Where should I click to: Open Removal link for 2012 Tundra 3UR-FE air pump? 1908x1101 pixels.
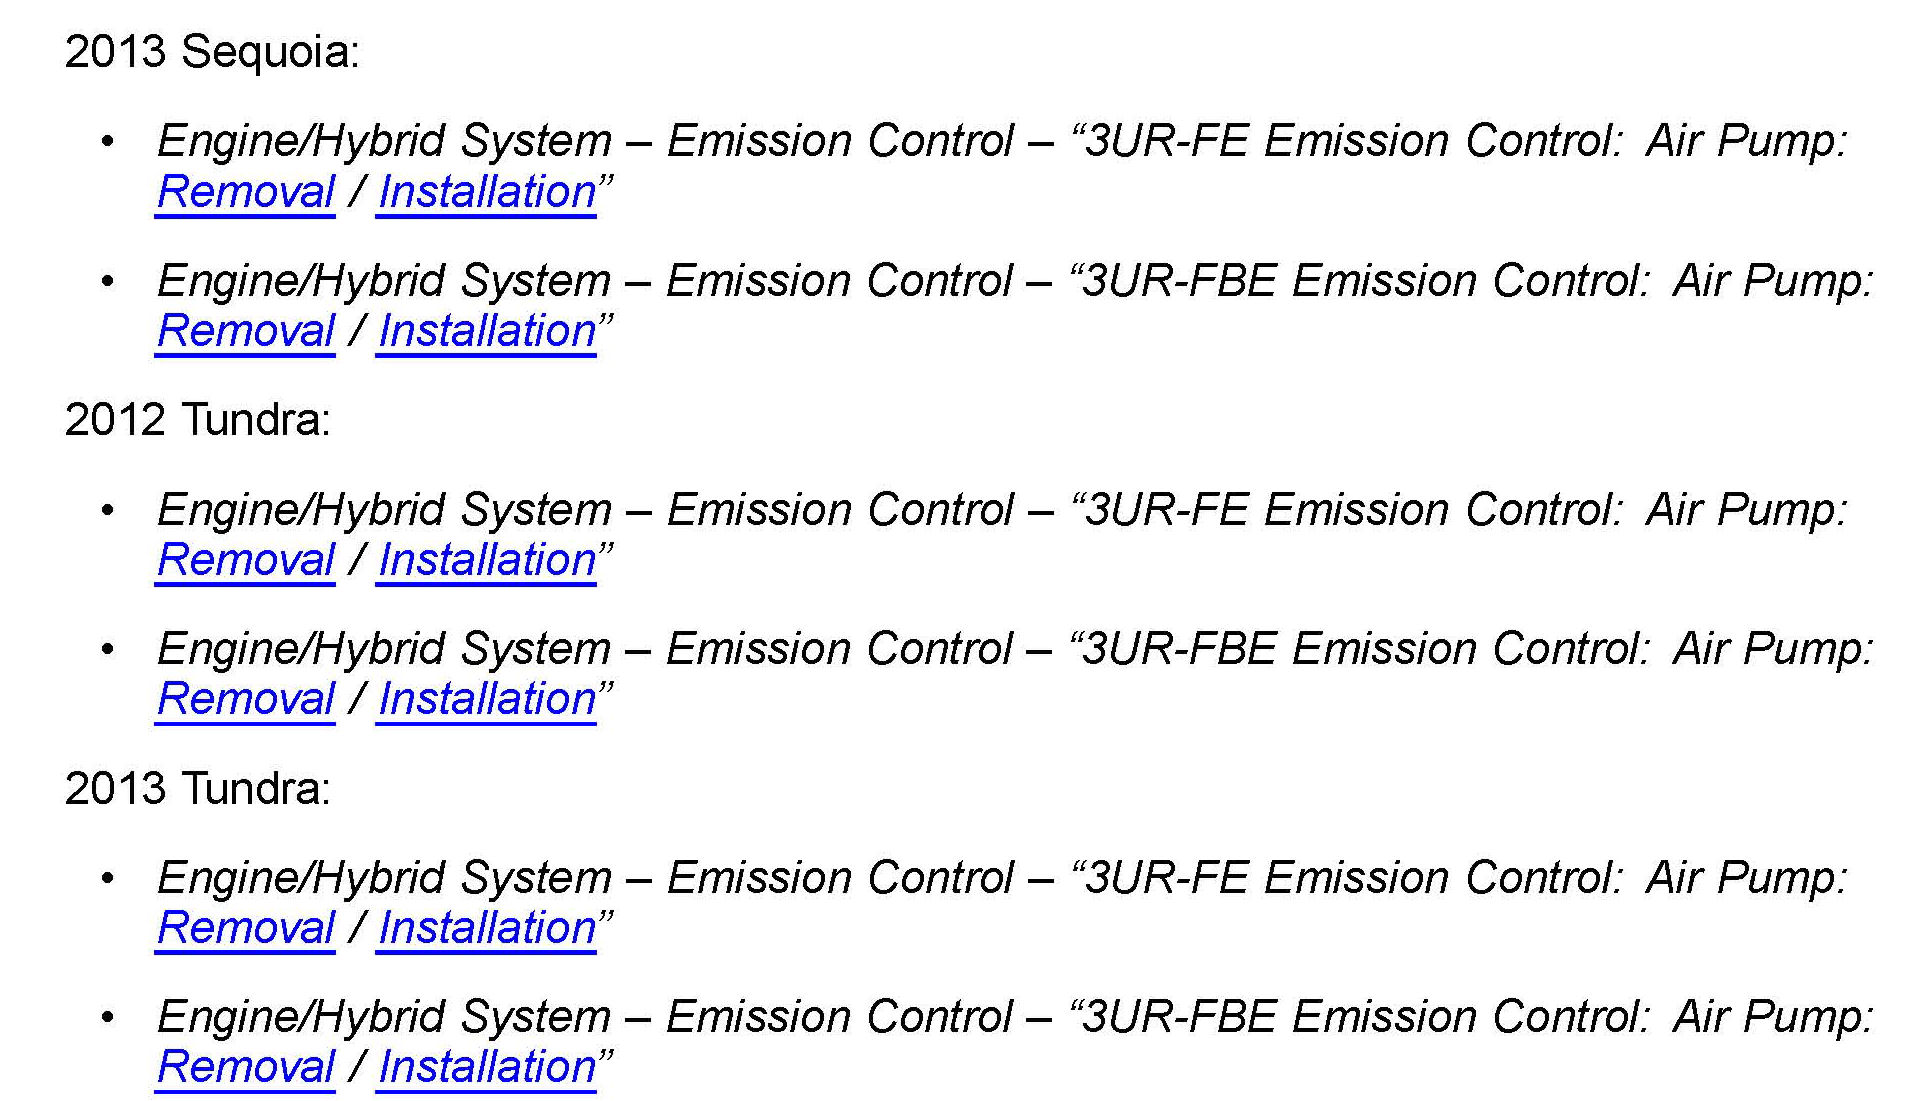246,560
